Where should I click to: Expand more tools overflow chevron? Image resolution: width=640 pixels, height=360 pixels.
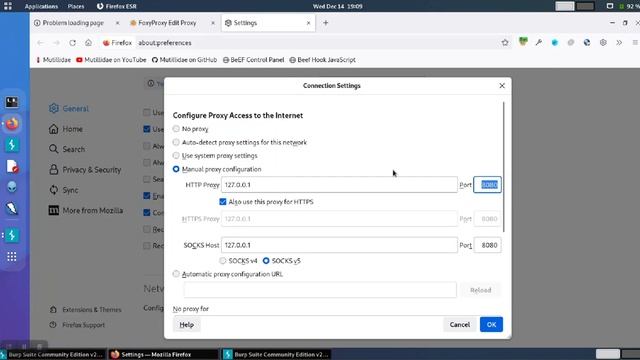[x=619, y=42]
